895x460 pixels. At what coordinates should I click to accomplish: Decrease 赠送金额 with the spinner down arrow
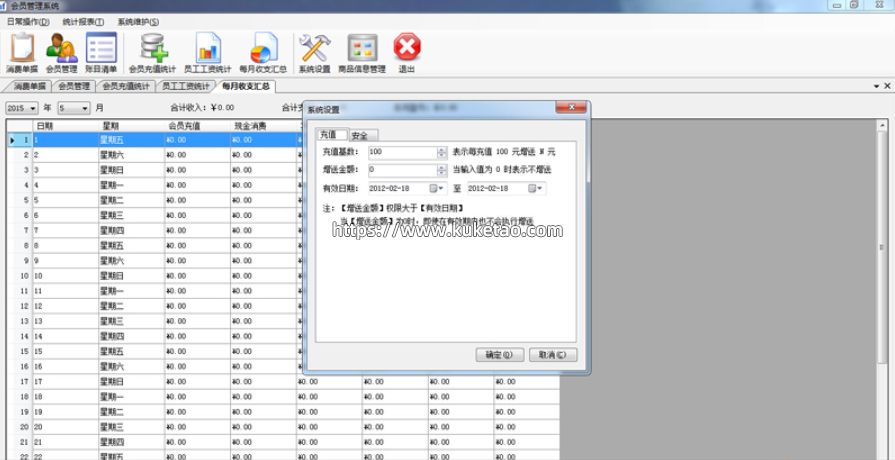tap(442, 173)
